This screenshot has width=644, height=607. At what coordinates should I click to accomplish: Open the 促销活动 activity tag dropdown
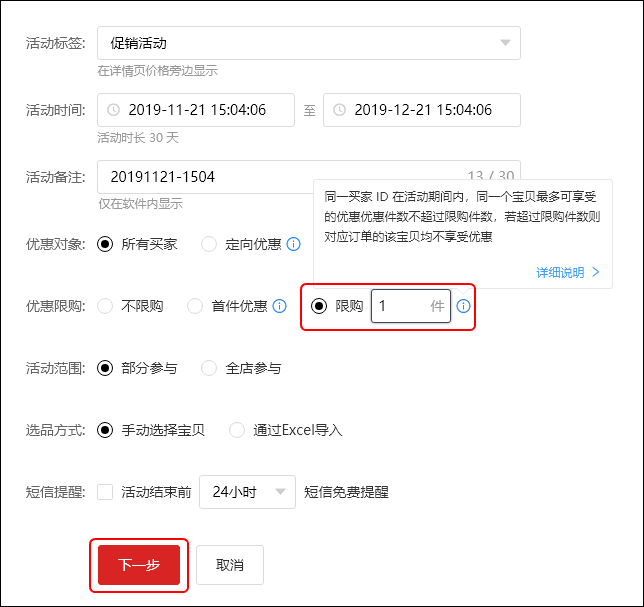[x=308, y=43]
